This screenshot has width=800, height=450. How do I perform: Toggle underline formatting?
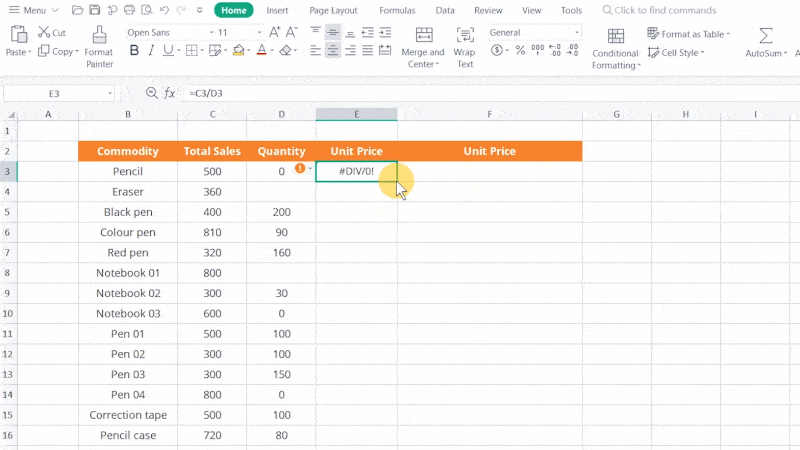tap(167, 51)
